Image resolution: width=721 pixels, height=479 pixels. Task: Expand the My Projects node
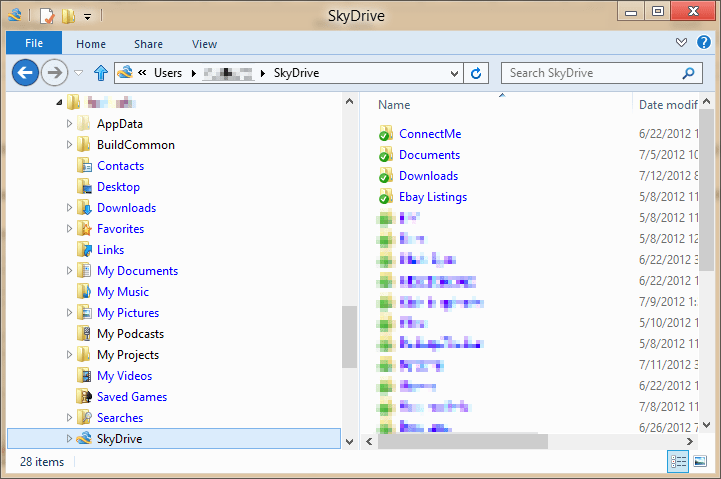point(69,355)
